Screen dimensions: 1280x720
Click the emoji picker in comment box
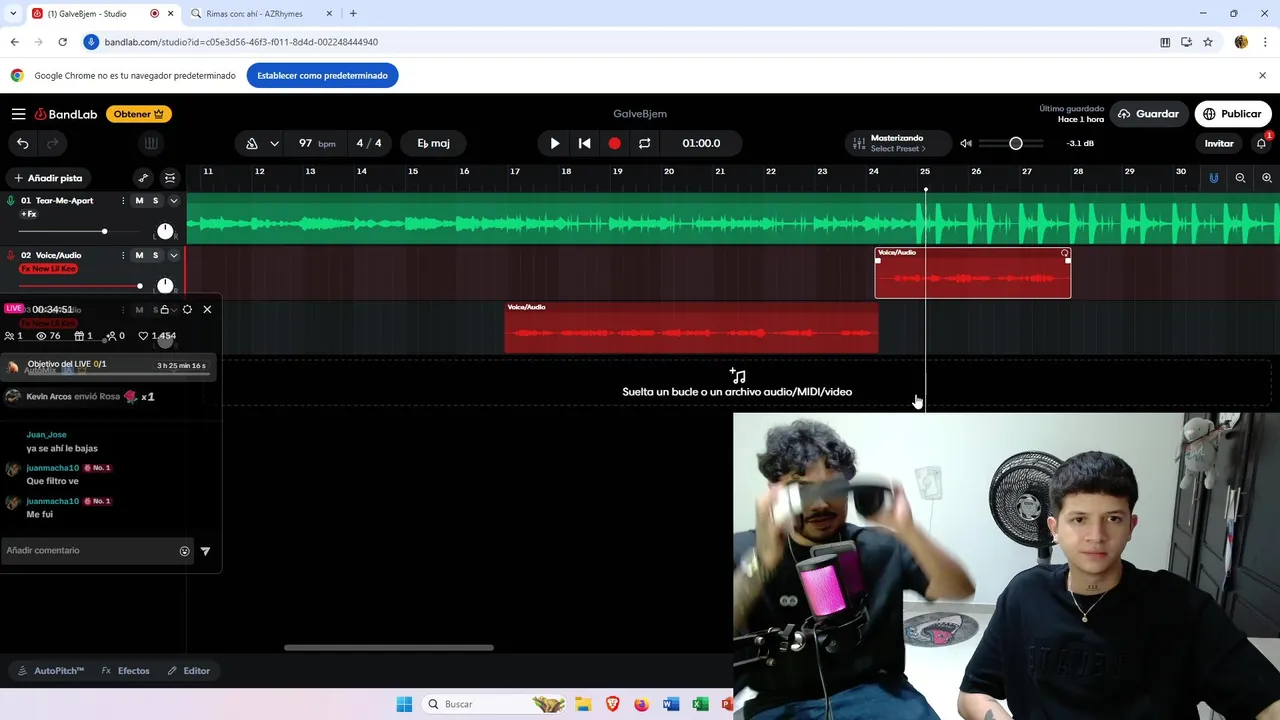(184, 551)
